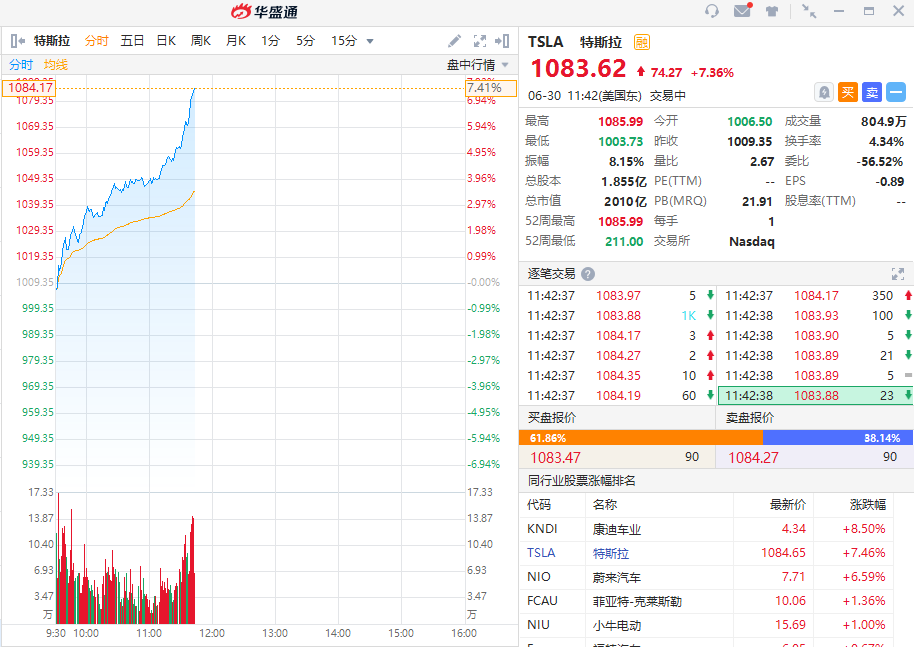Click the 特斯拉 name in chart header

pos(52,41)
